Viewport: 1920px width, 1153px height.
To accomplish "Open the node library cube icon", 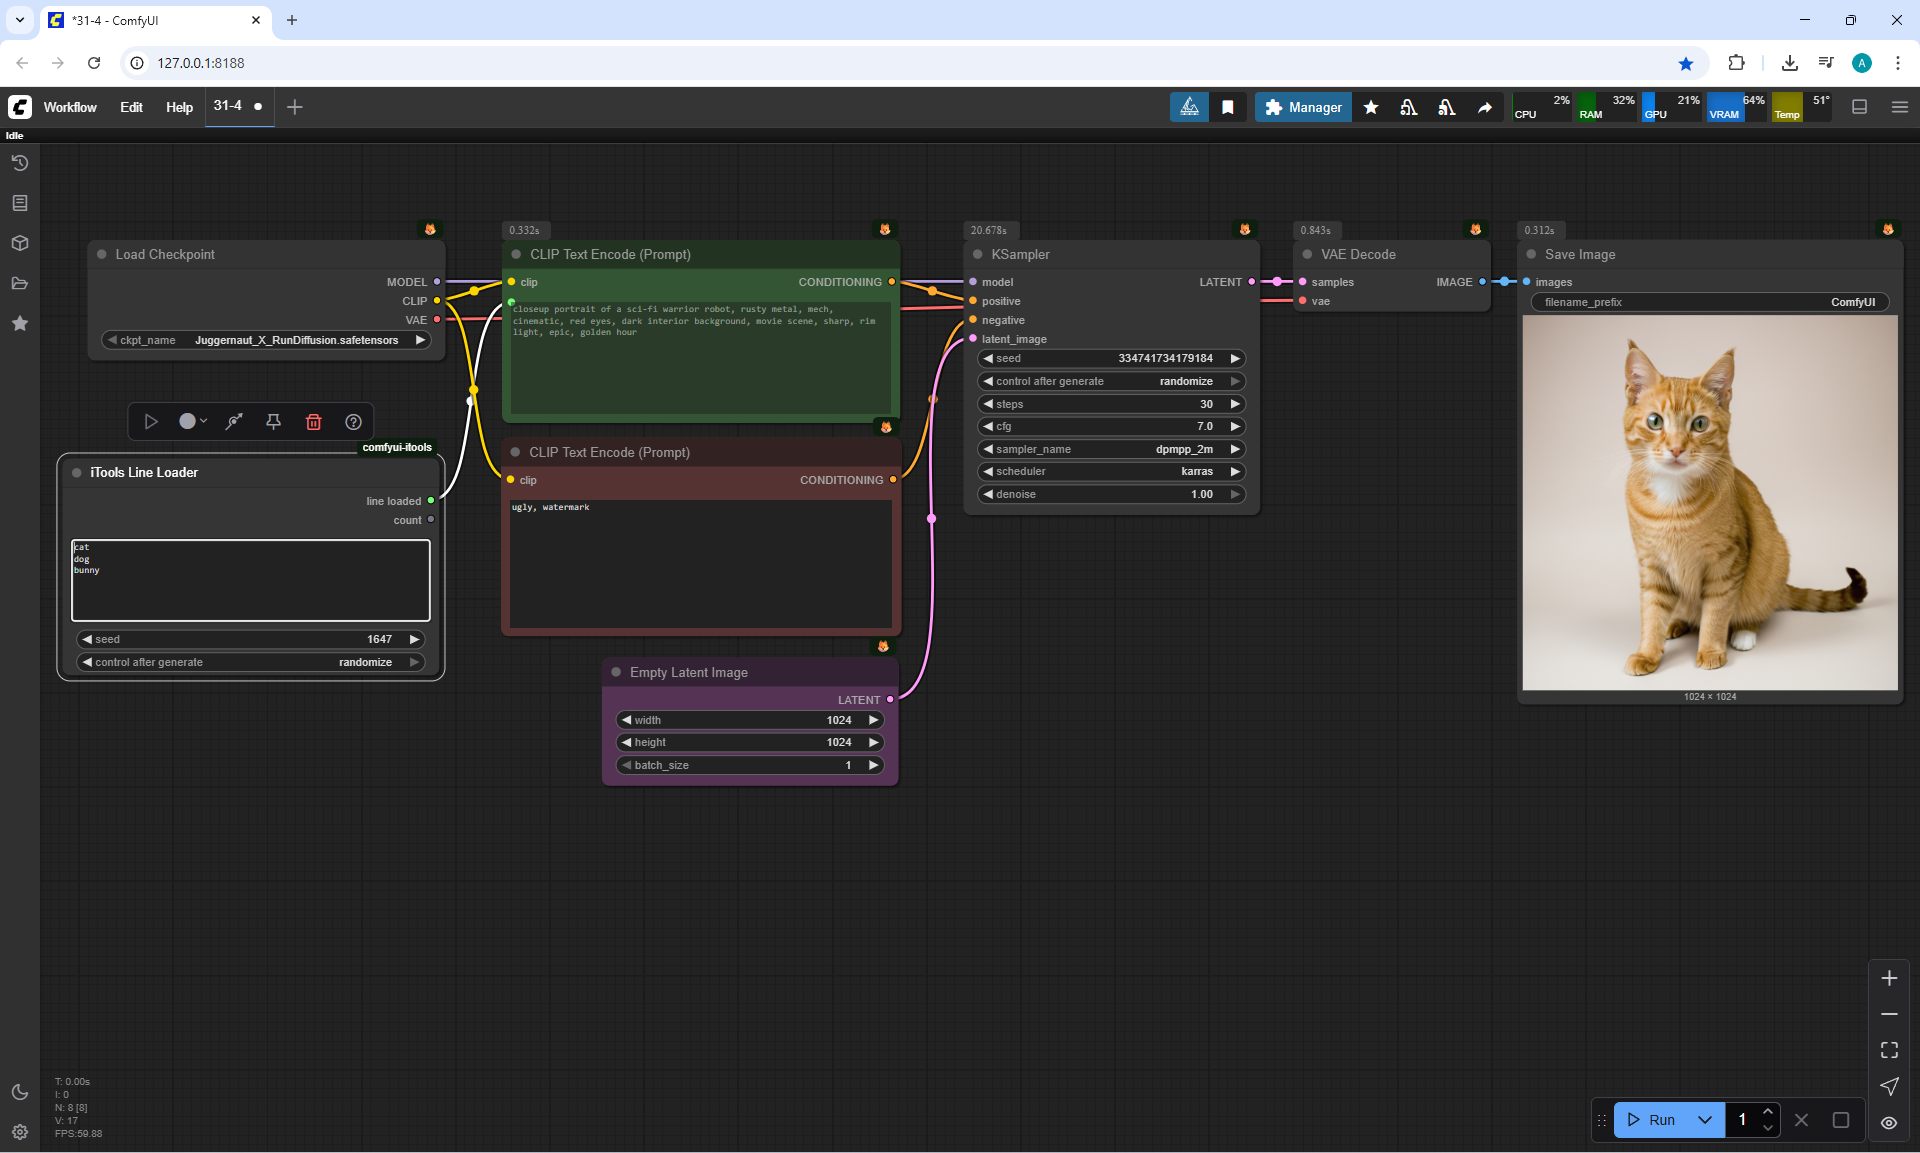I will click(20, 243).
